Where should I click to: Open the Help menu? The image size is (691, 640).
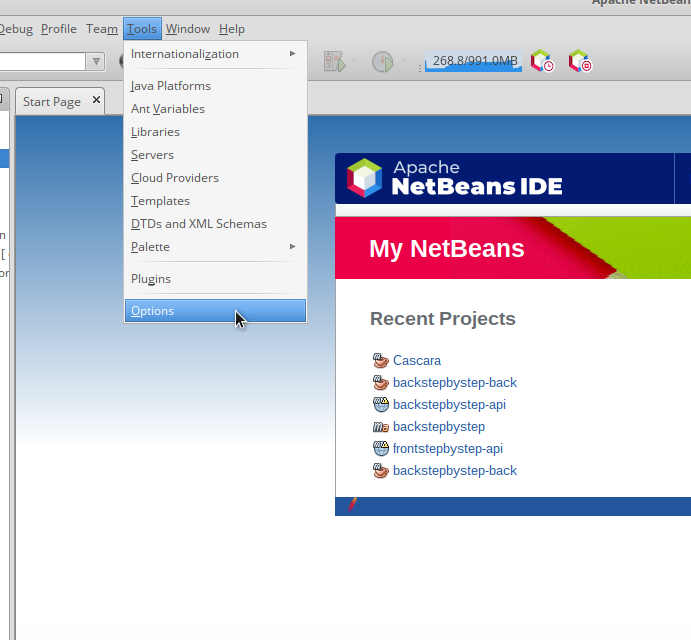click(232, 29)
